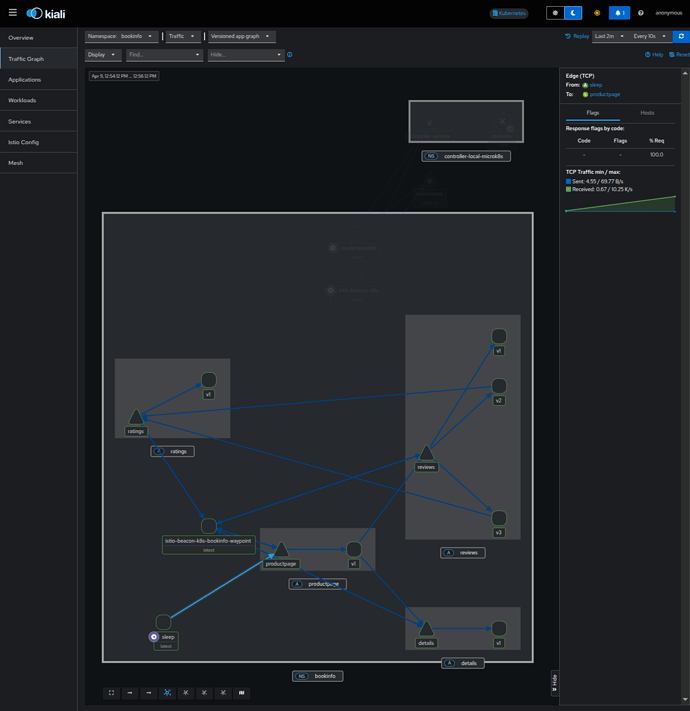690x711 pixels.
Task: Click the Find input field
Action: tap(164, 55)
